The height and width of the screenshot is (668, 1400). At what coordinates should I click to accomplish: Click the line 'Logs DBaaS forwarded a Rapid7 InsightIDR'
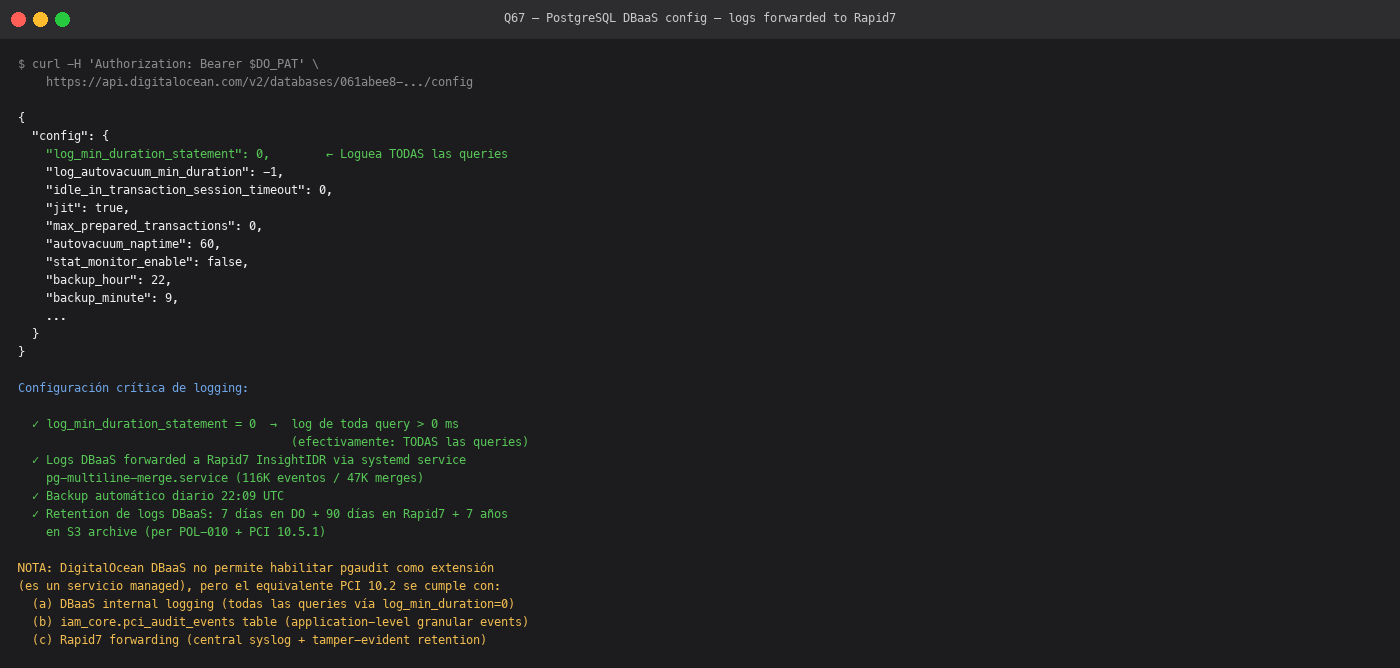[249, 460]
